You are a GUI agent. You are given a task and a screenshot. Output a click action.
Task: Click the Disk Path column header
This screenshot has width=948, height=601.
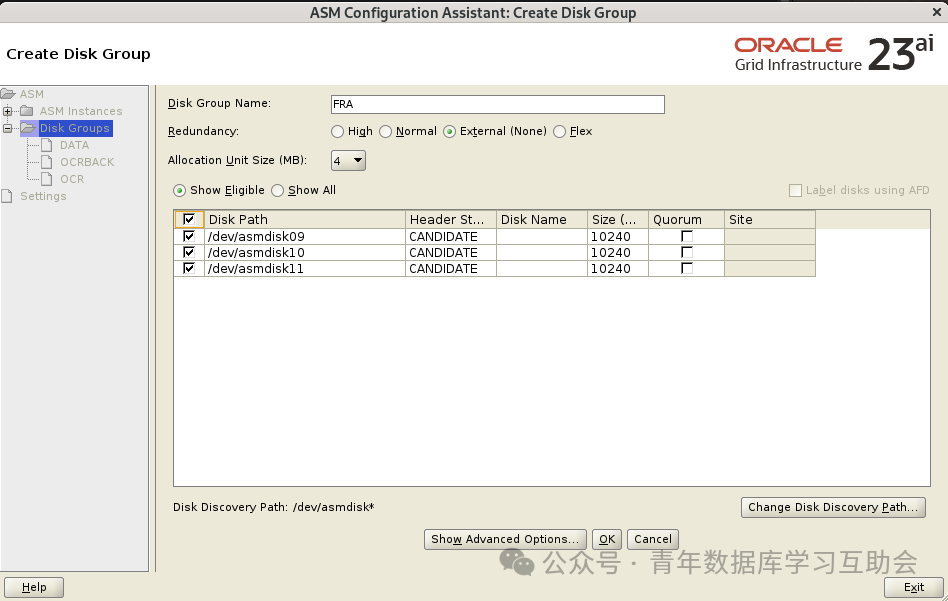305,219
